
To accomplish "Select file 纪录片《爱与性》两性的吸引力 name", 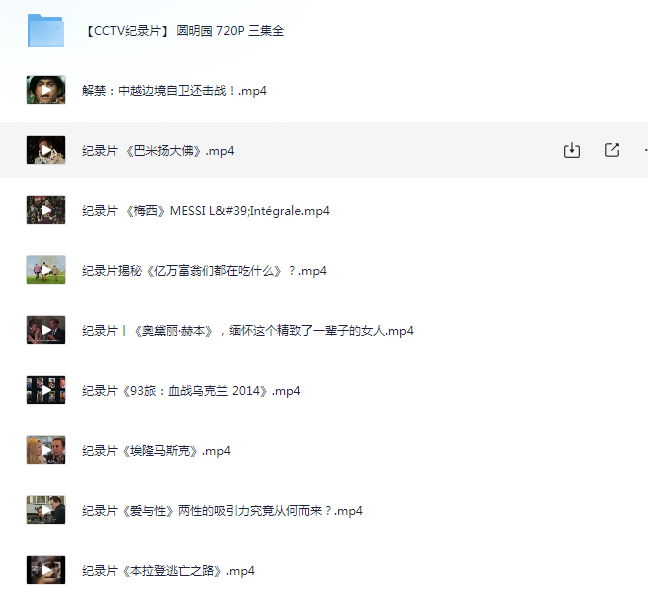I will tap(222, 511).
